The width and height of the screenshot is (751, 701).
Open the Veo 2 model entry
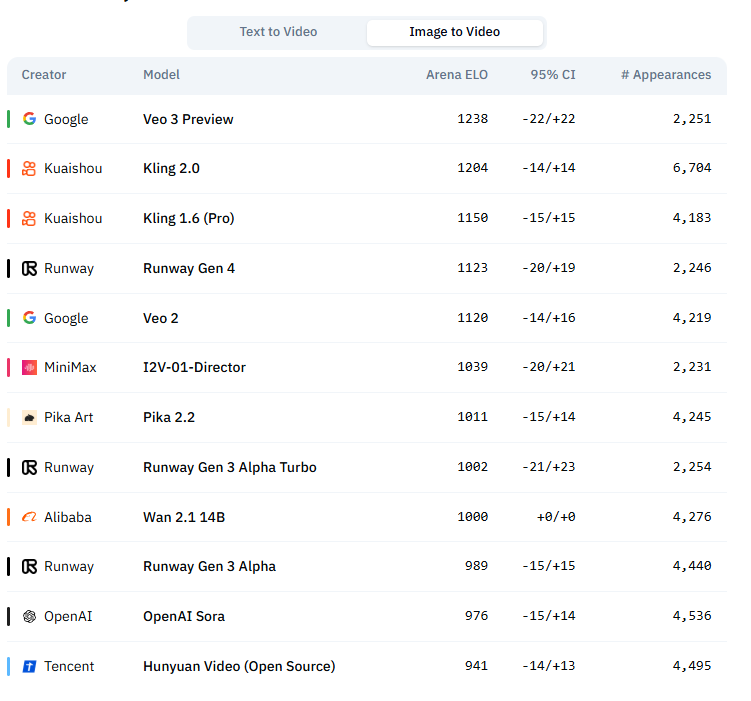tap(160, 318)
